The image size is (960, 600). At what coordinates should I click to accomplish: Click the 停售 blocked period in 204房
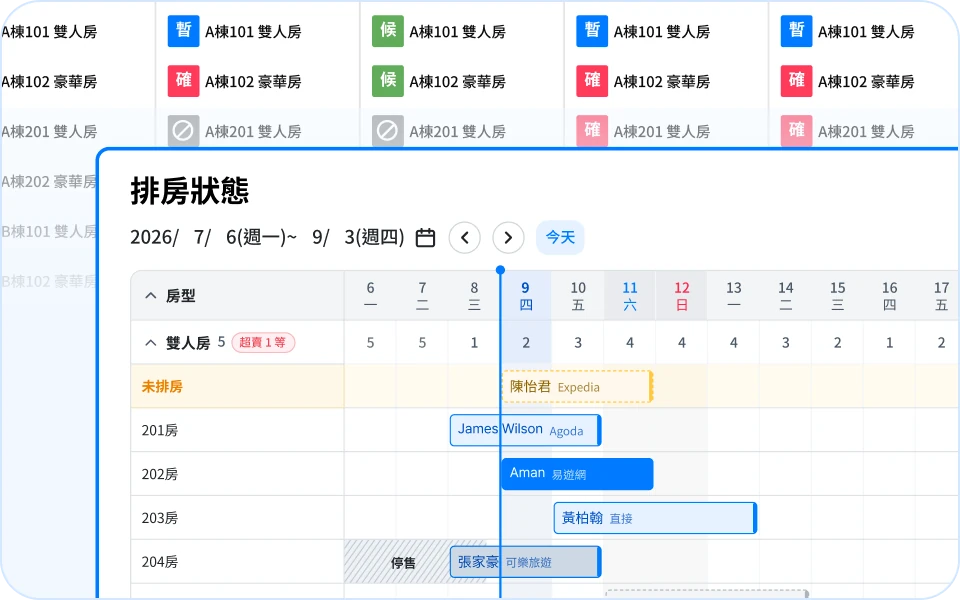(403, 562)
